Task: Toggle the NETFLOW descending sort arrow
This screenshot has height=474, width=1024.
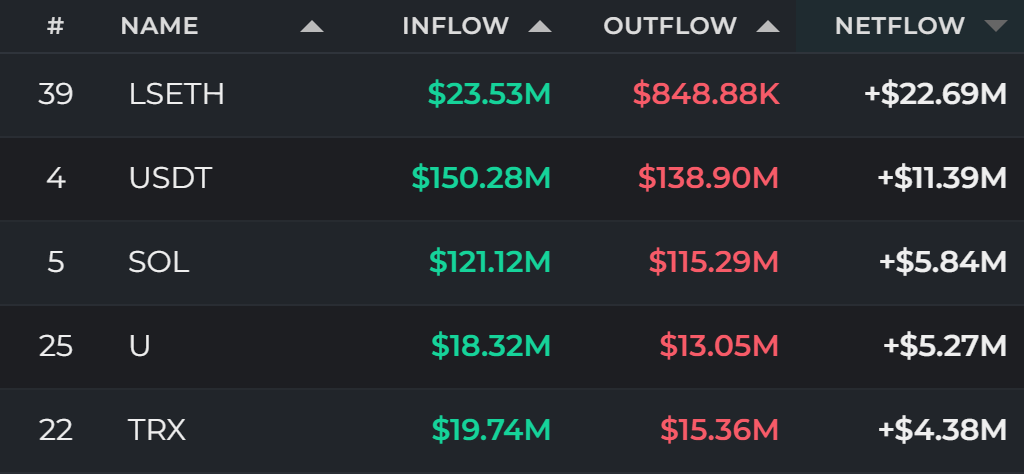Action: click(996, 26)
